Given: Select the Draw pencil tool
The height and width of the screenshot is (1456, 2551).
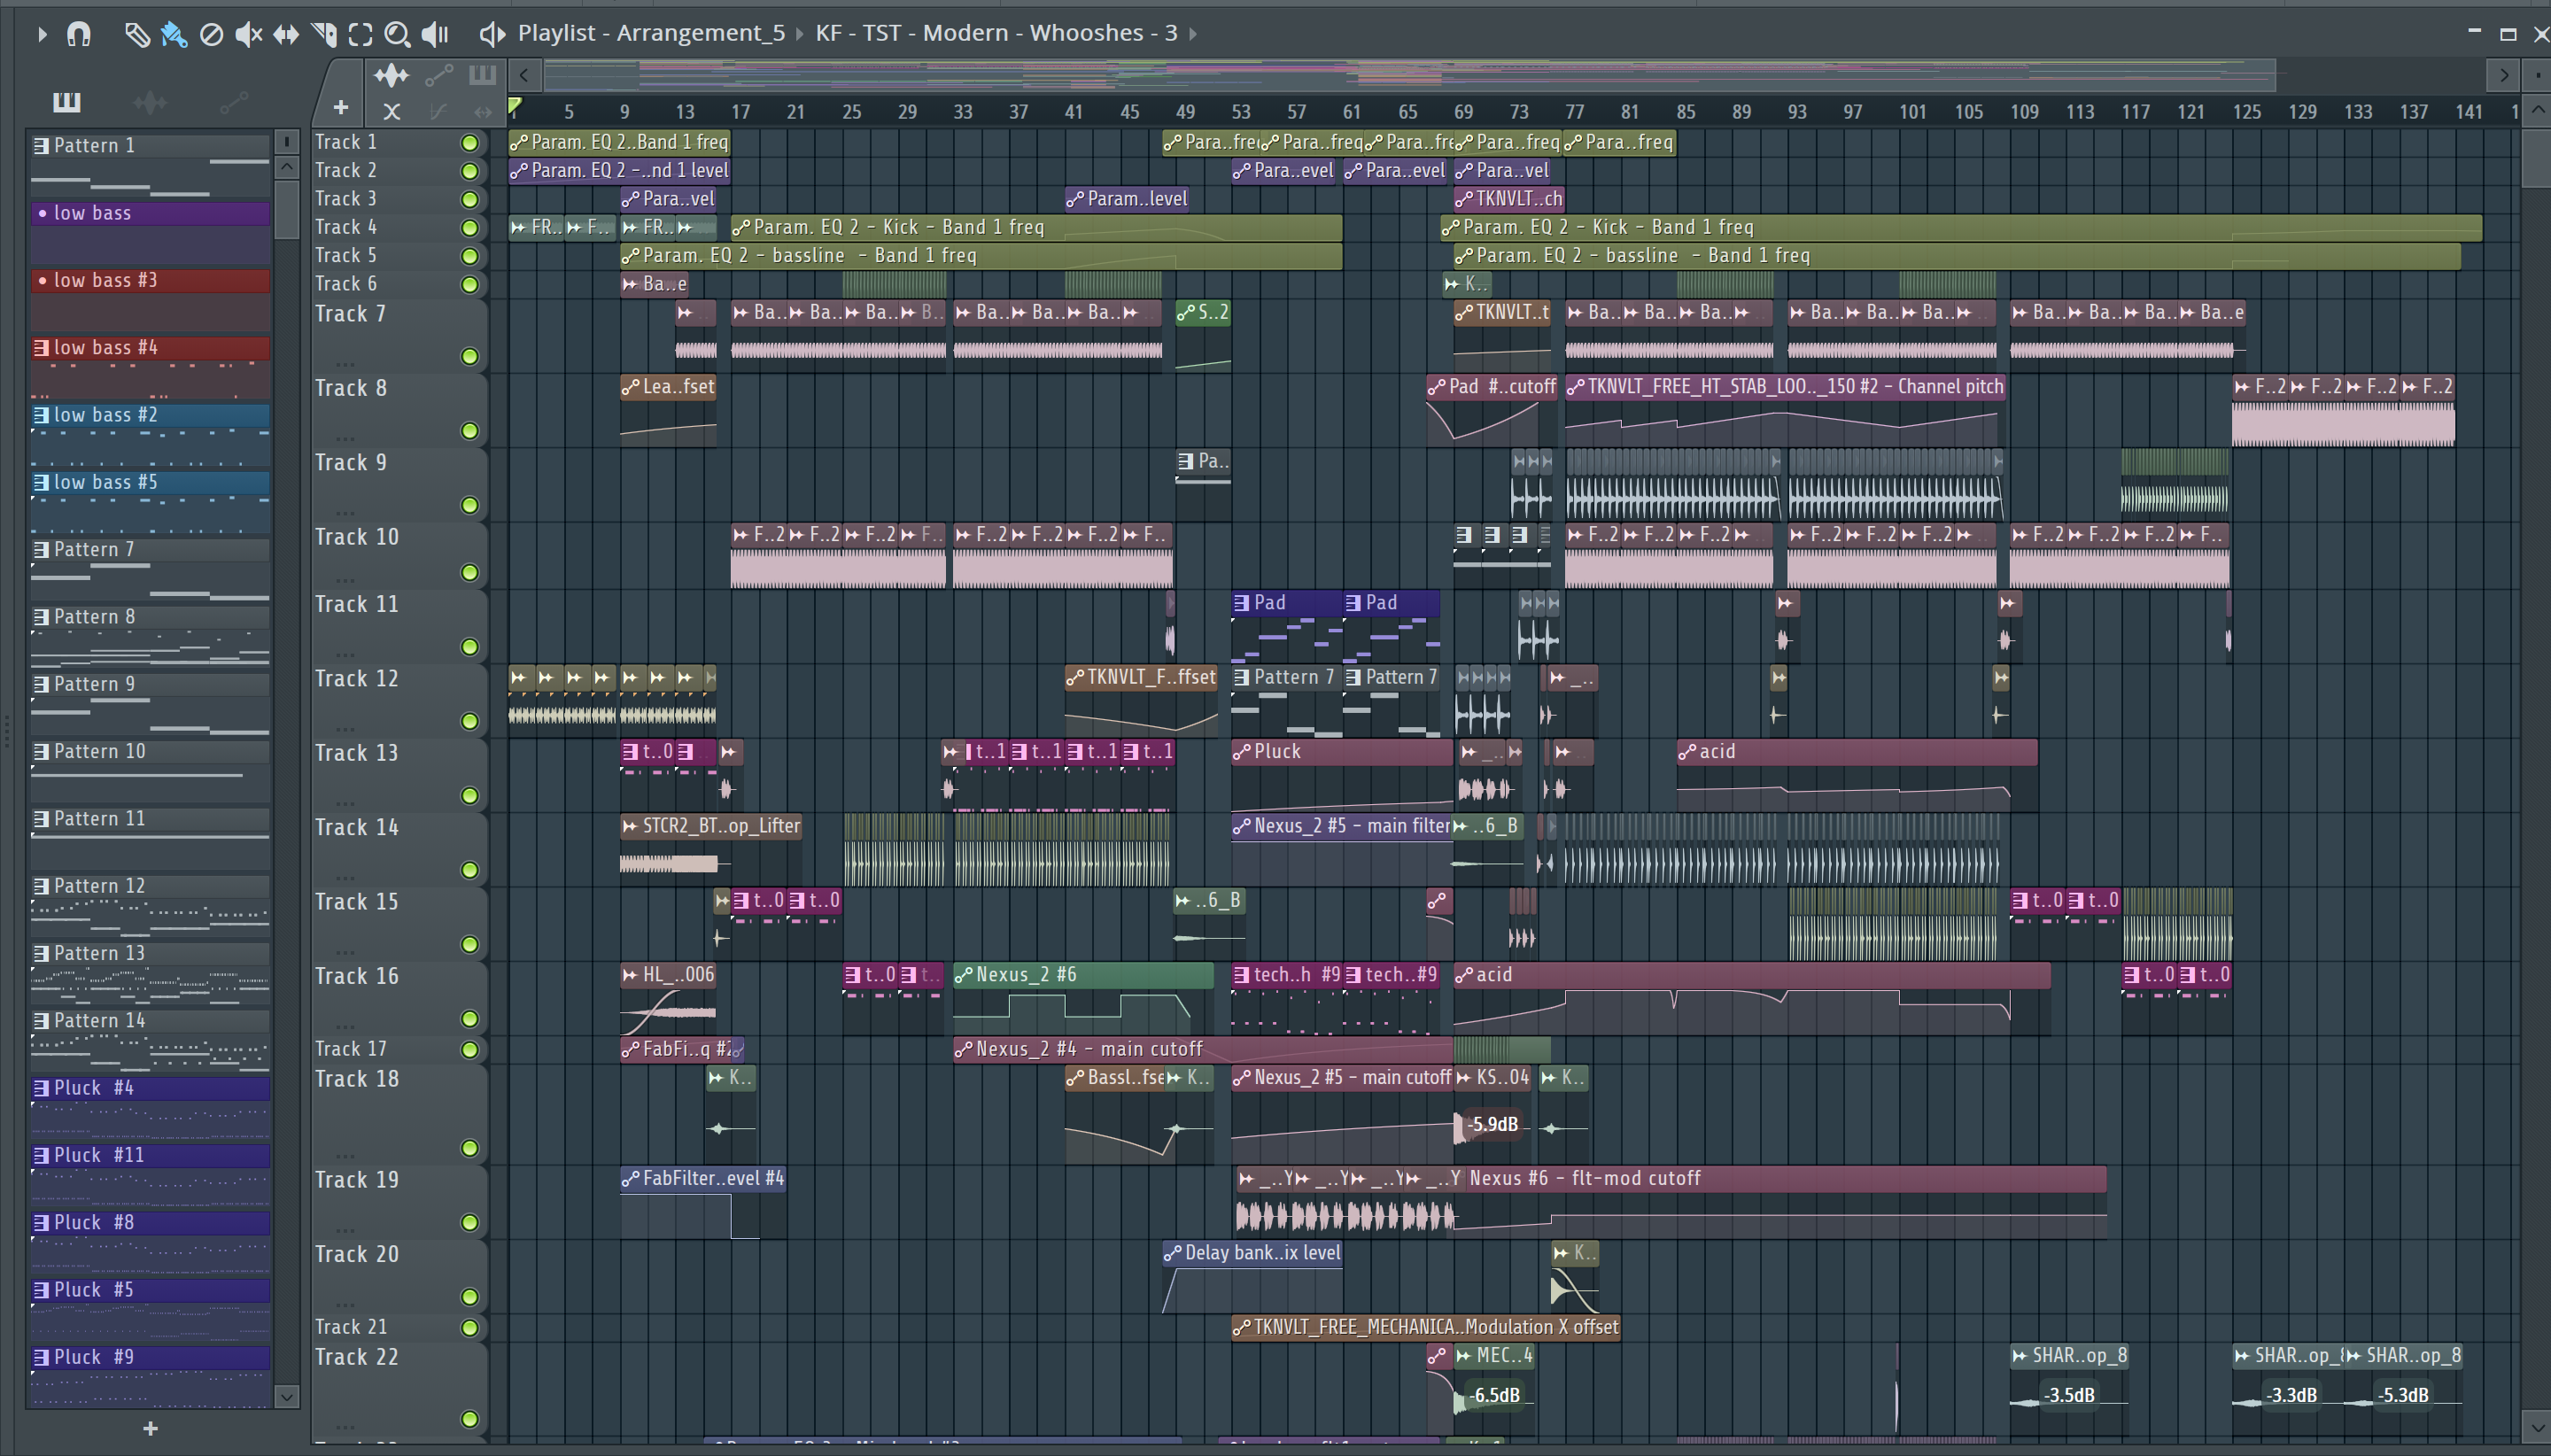Looking at the screenshot, I should (137, 35).
